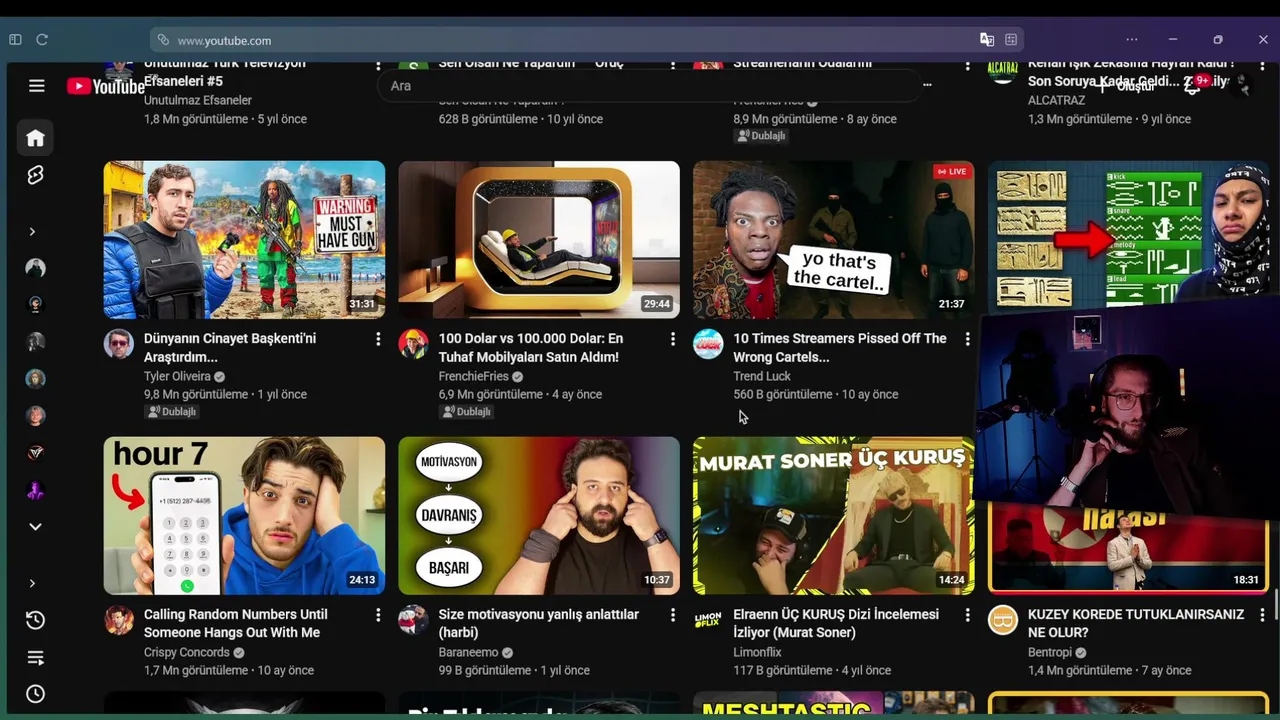This screenshot has height=720, width=1280.
Task: Open video title Dünyanın Cinayet Başkenti'ni Araştırdım
Action: tap(230, 348)
